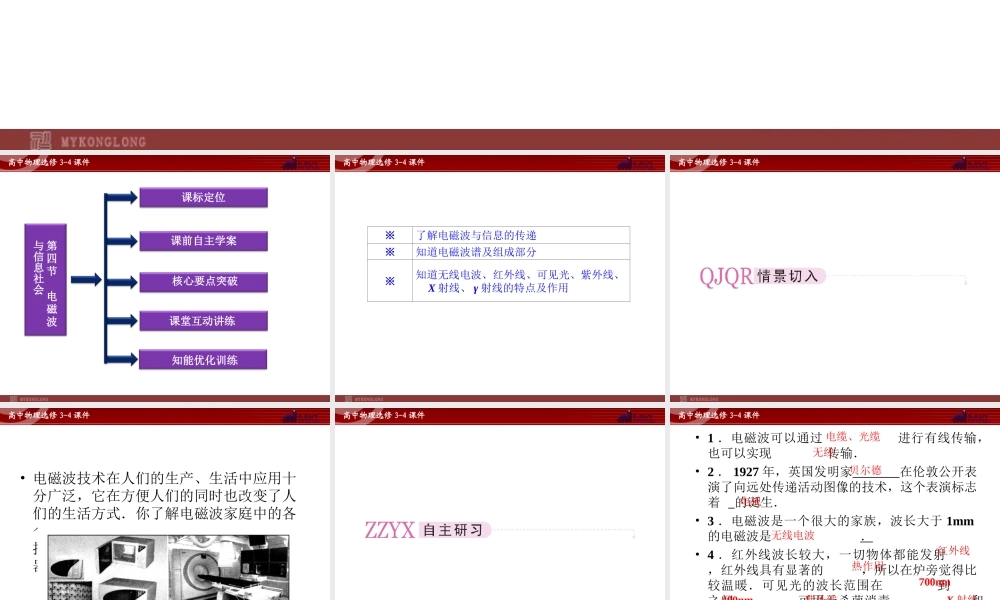The image size is (1000, 600).
Task: Click the ※ symbol in the third table row
Action: (390, 281)
